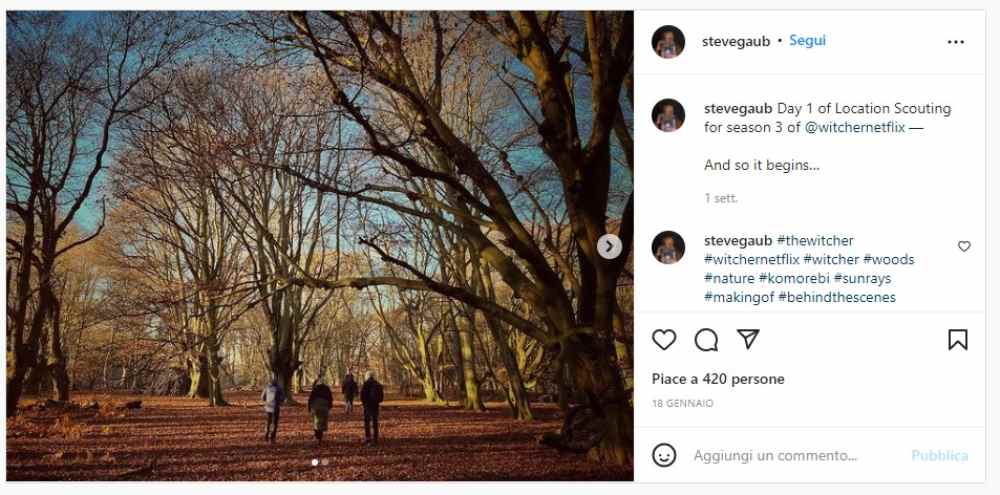Open the comment bubble icon
Viewport: 1000px width, 495px height.
pyautogui.click(x=706, y=340)
